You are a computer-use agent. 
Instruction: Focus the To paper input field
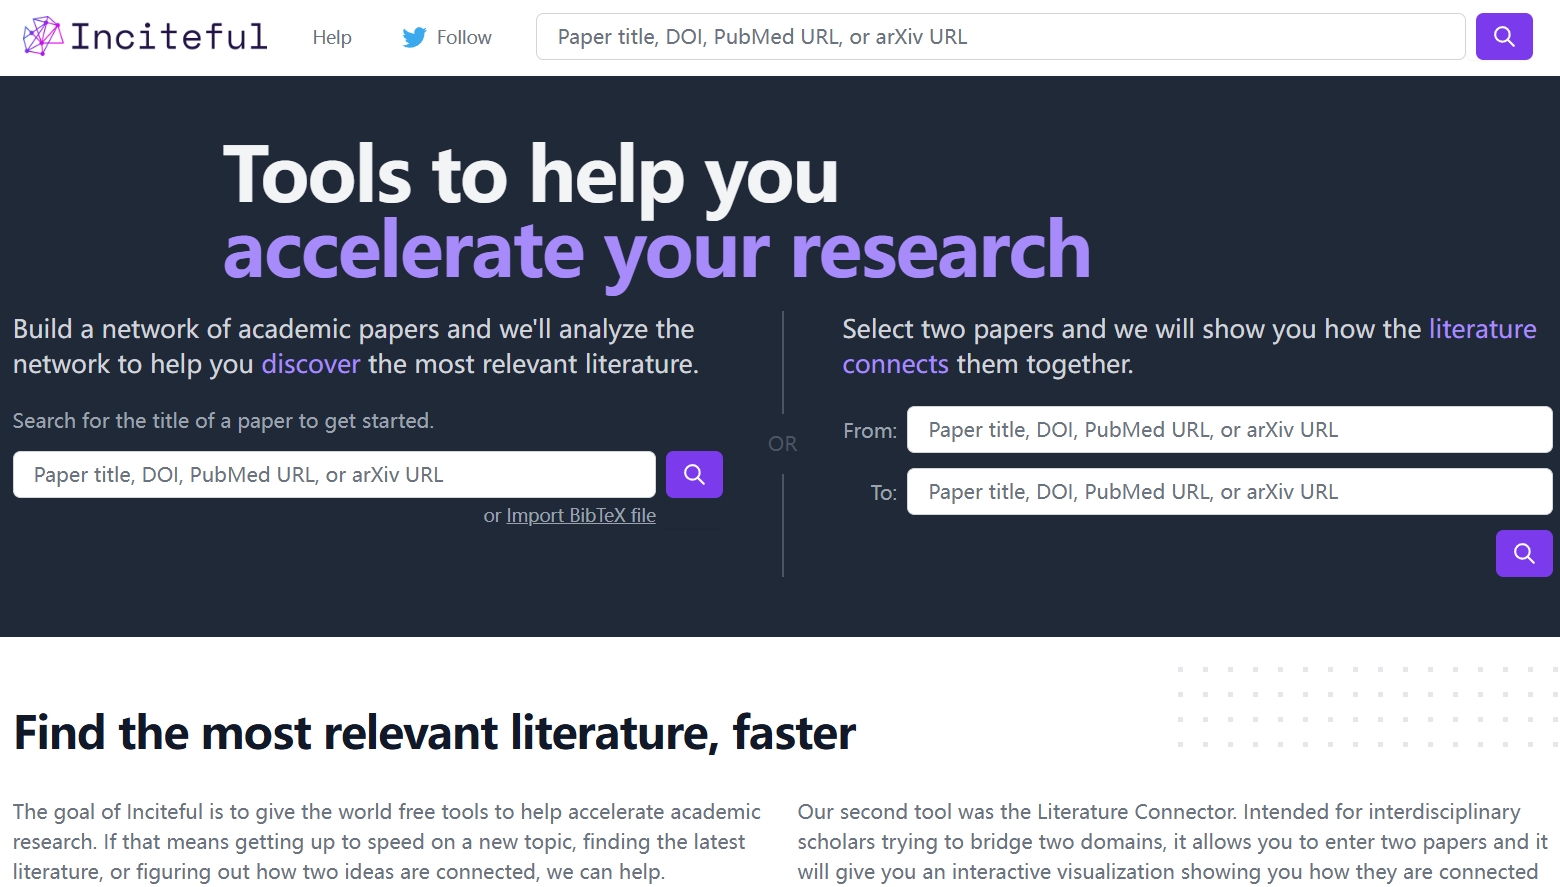tap(1229, 492)
